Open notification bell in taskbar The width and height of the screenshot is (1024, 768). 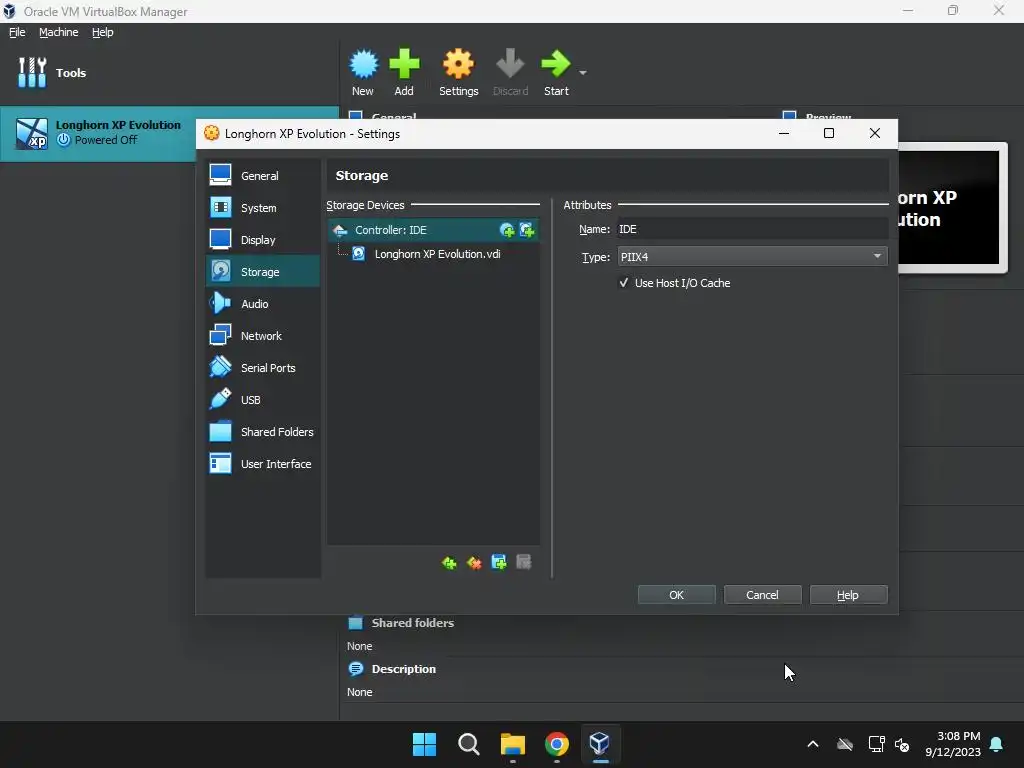click(x=997, y=744)
